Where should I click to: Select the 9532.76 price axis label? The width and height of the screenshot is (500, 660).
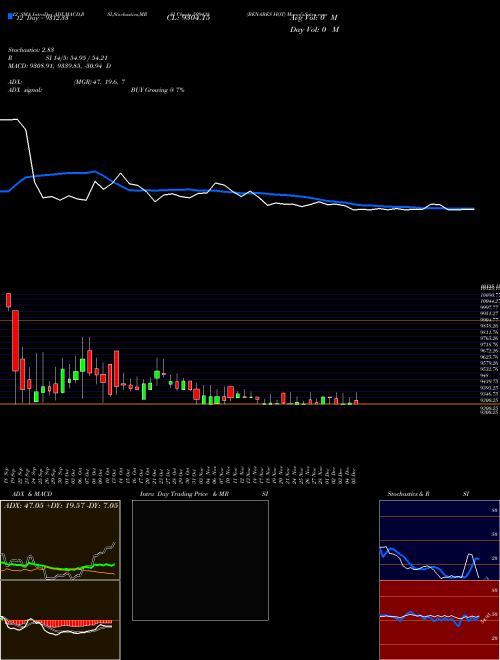click(490, 369)
